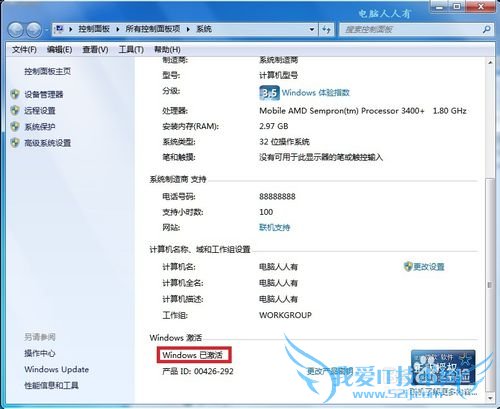Image resolution: width=500 pixels, height=409 pixels.
Task: Expand the chevron after 所有控制面板项 breadcrumb
Action: pyautogui.click(x=188, y=29)
